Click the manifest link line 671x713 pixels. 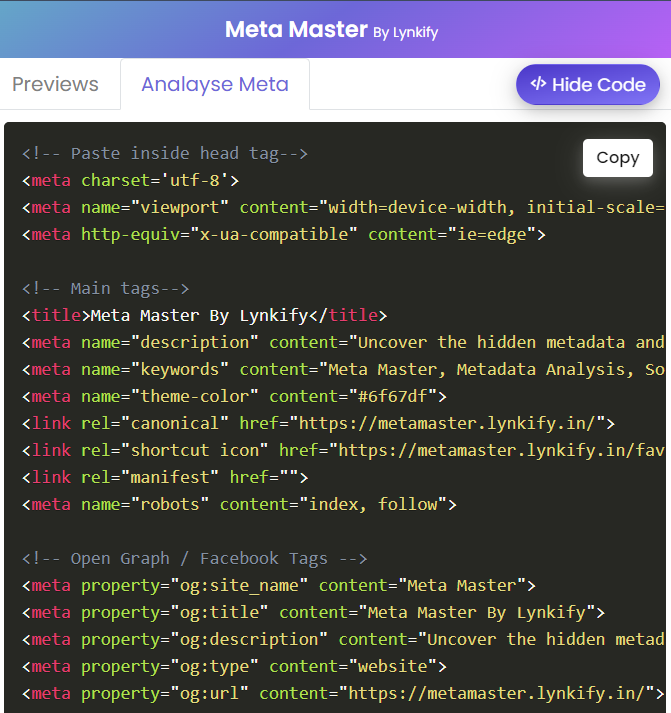coord(165,477)
